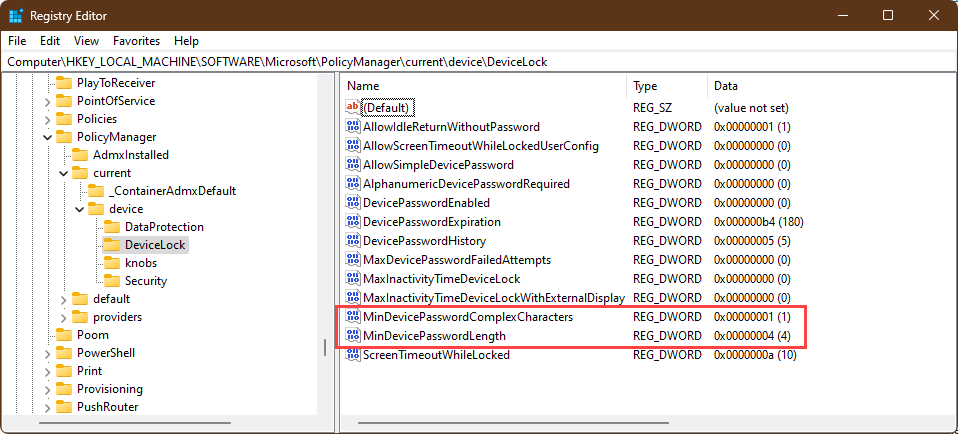Expand the PointOfService key
Viewport: 958px width, 434px height.
47,101
